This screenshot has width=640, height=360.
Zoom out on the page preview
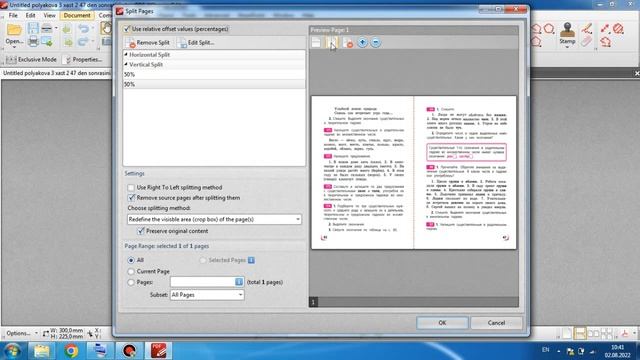376,42
